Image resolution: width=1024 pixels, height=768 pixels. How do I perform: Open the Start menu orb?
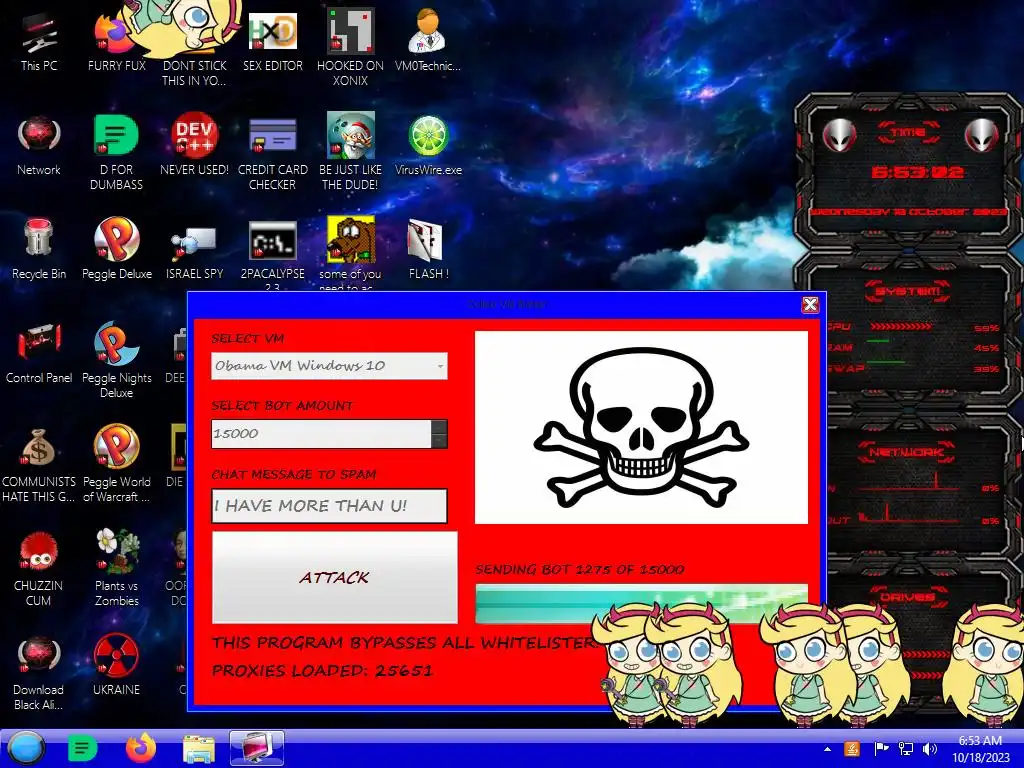26,748
